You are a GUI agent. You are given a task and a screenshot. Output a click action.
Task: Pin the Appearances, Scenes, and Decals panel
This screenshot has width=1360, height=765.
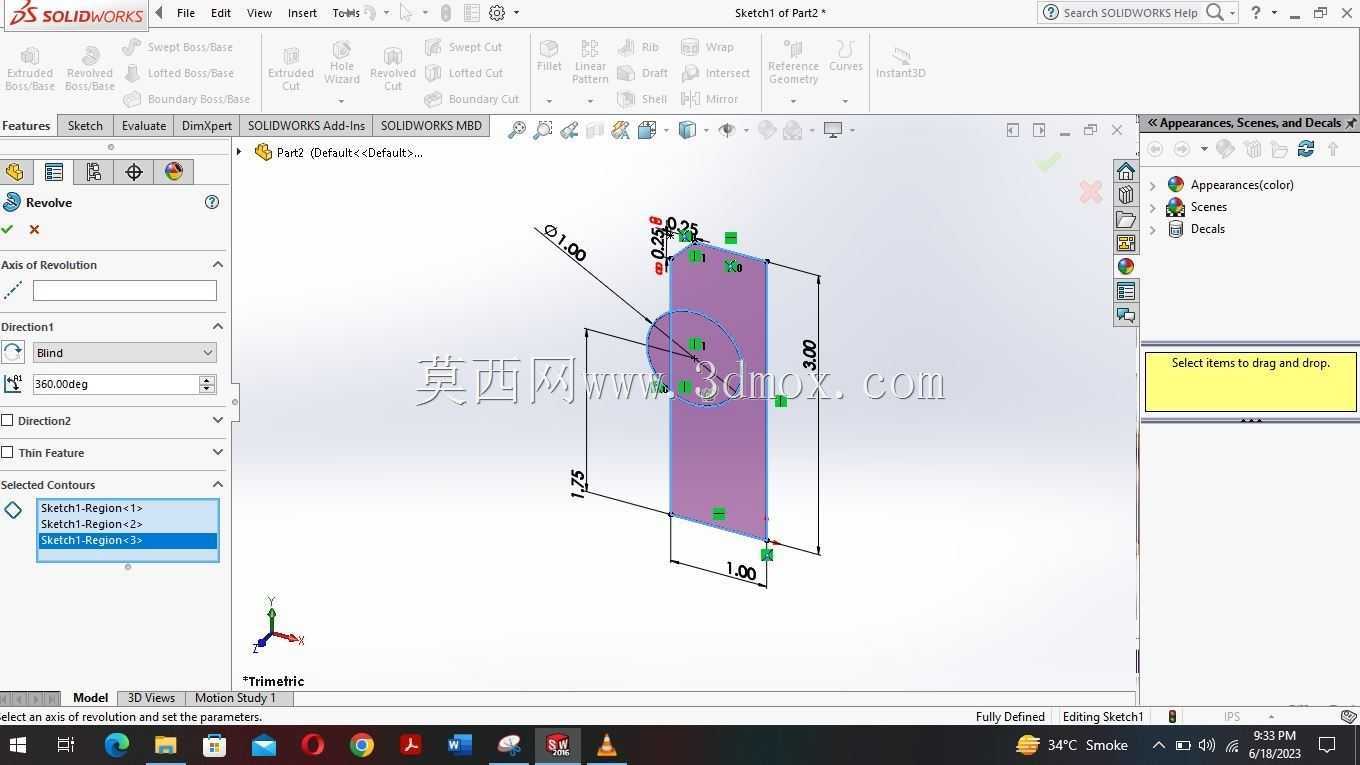pos(1351,123)
